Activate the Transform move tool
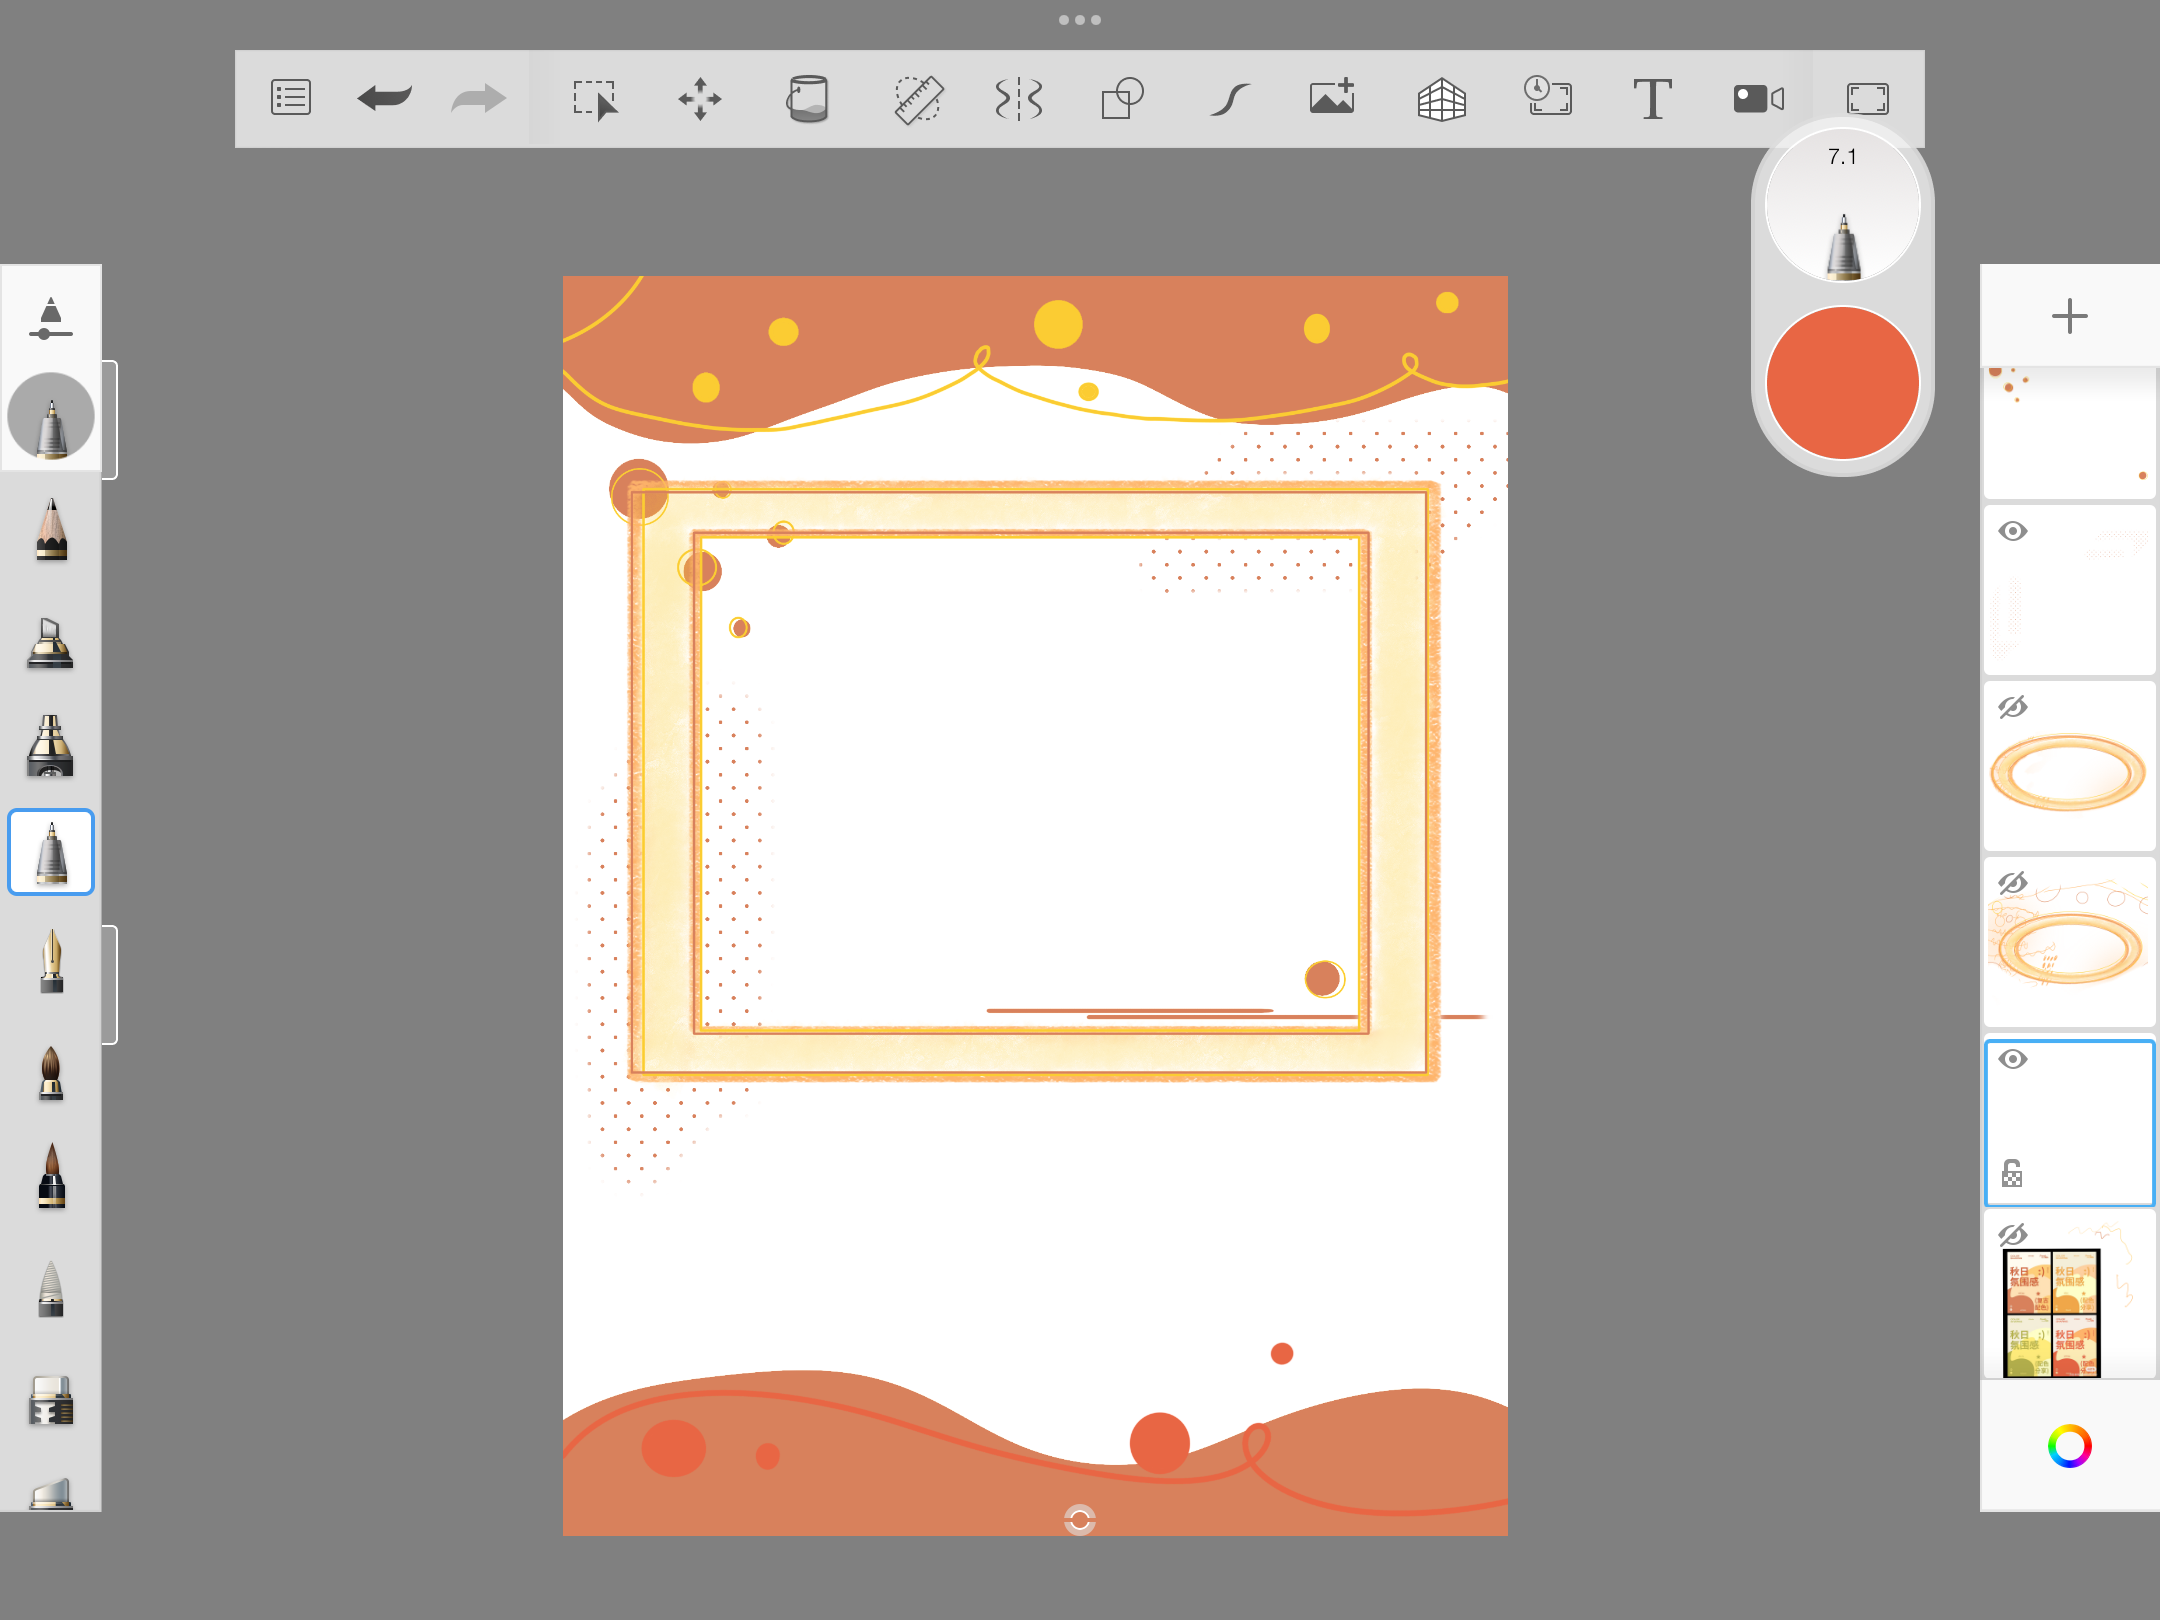2160x1620 pixels. tap(700, 99)
